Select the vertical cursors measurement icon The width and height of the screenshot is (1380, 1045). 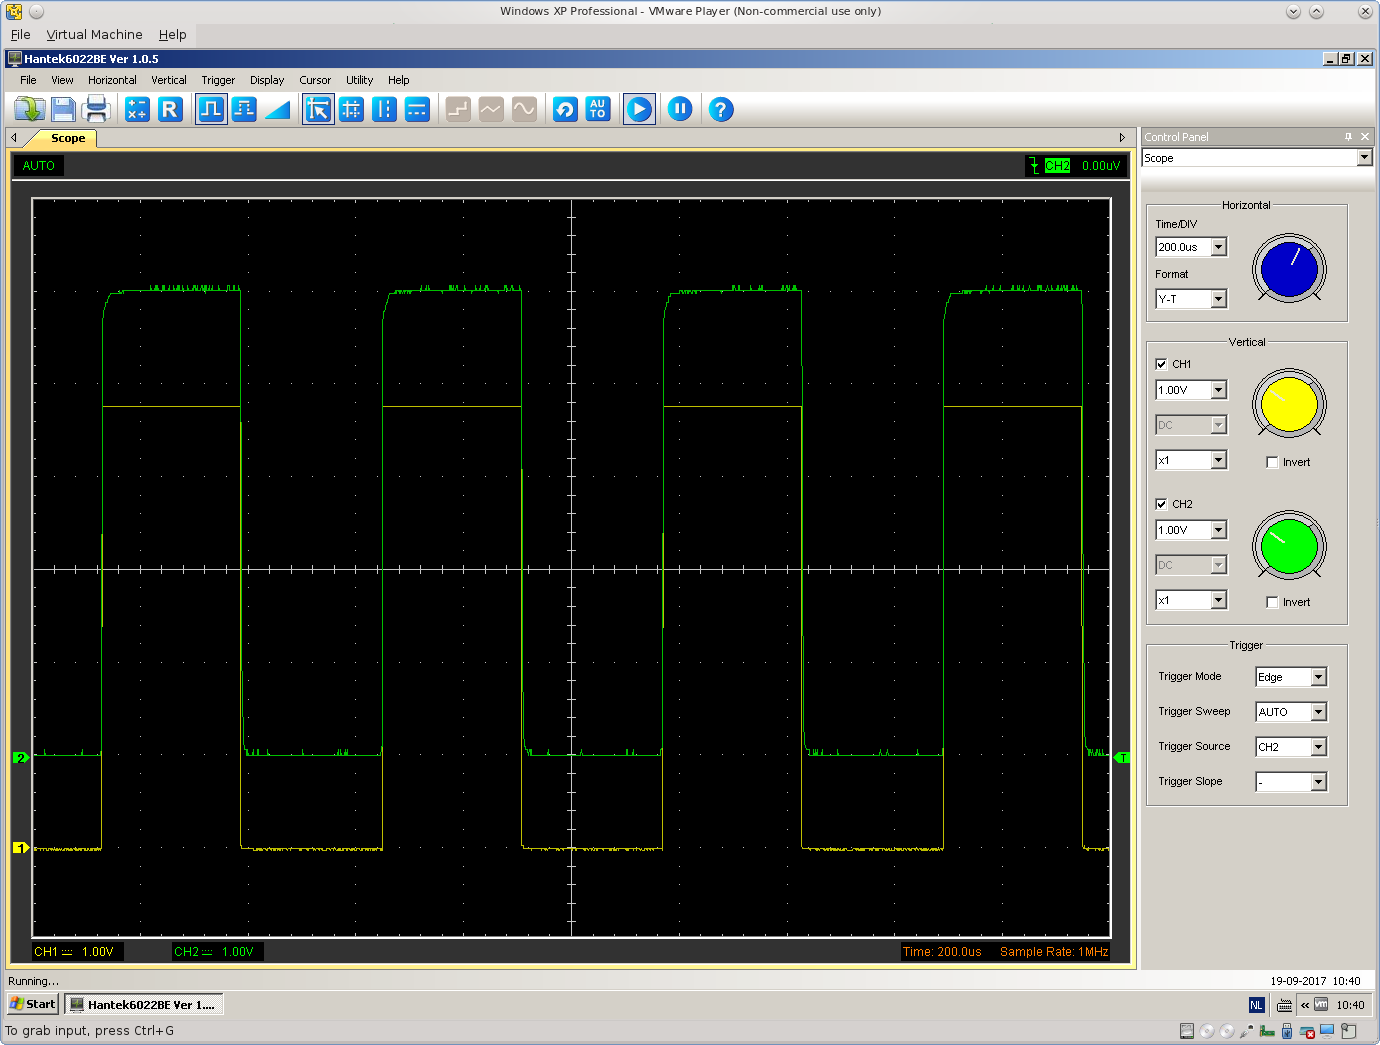(x=383, y=109)
